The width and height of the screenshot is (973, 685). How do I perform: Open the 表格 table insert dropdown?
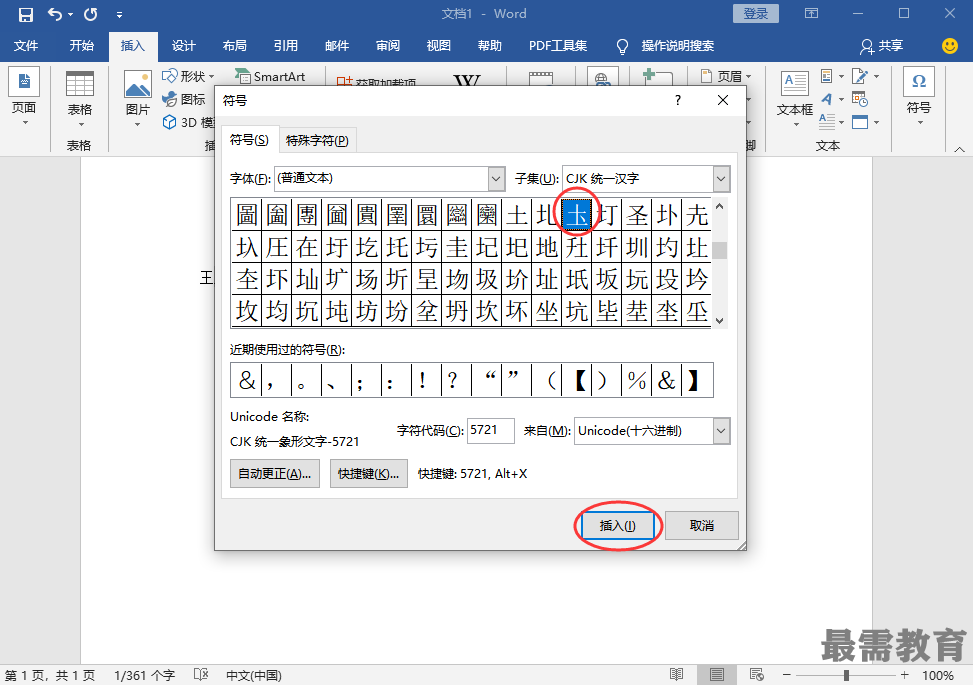(79, 99)
